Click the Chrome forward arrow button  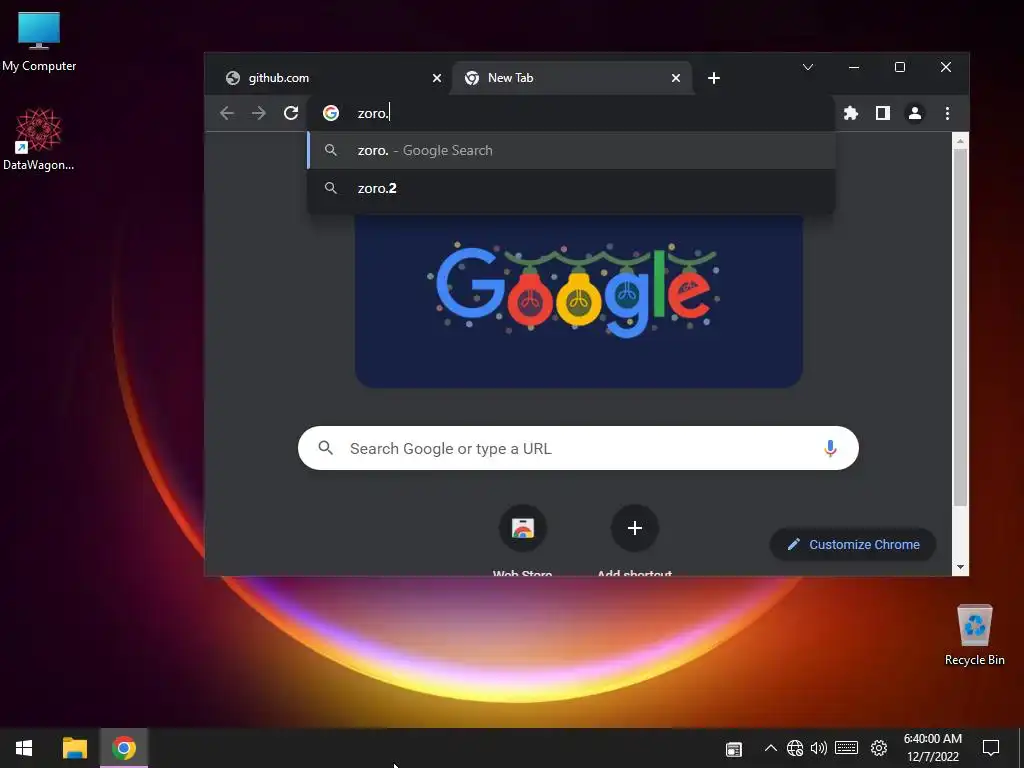[x=259, y=113]
